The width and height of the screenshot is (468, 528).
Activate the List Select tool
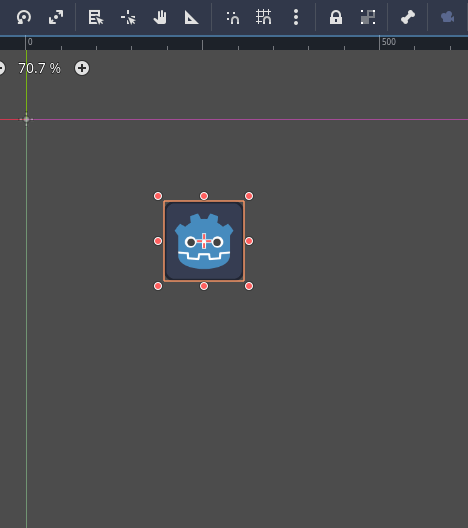pyautogui.click(x=96, y=17)
